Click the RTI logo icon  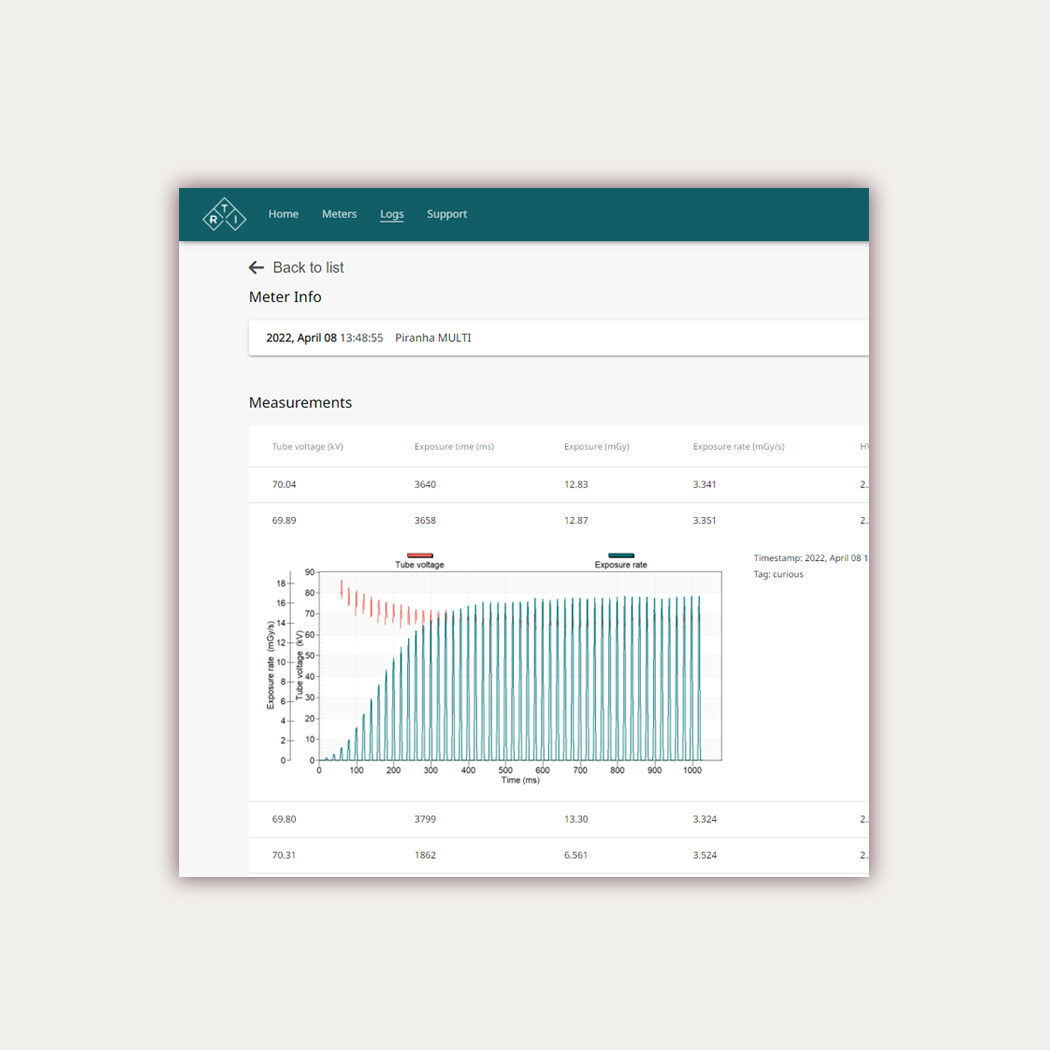(x=223, y=214)
